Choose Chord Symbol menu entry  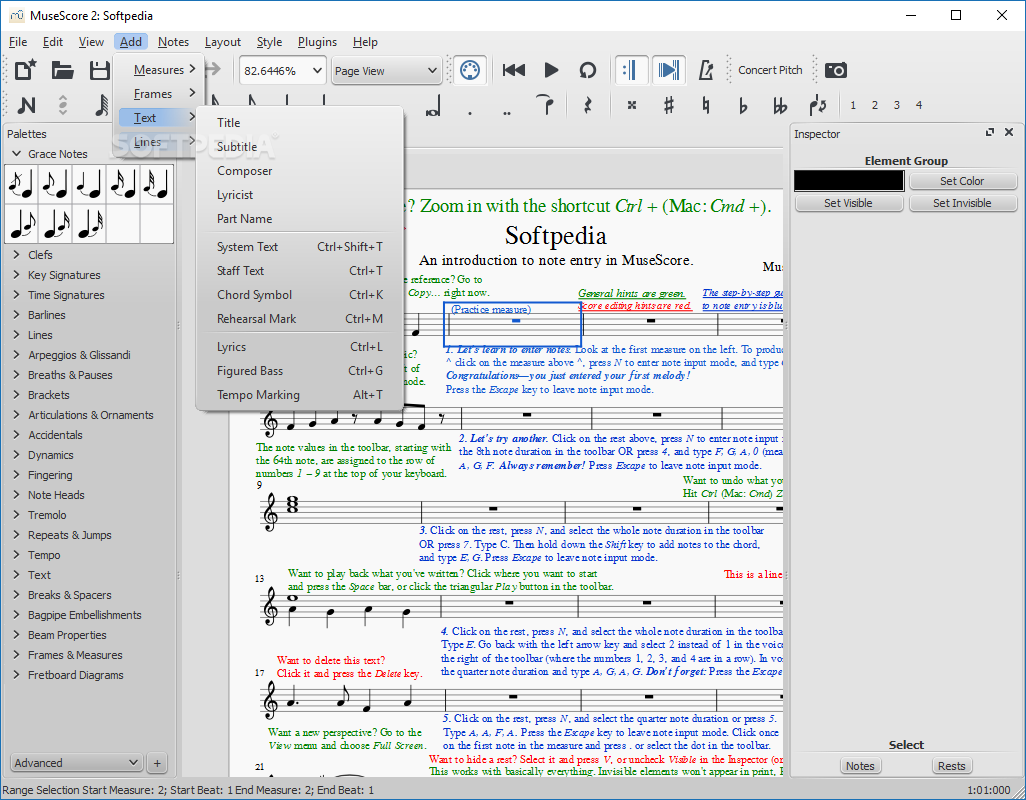[x=300, y=294]
